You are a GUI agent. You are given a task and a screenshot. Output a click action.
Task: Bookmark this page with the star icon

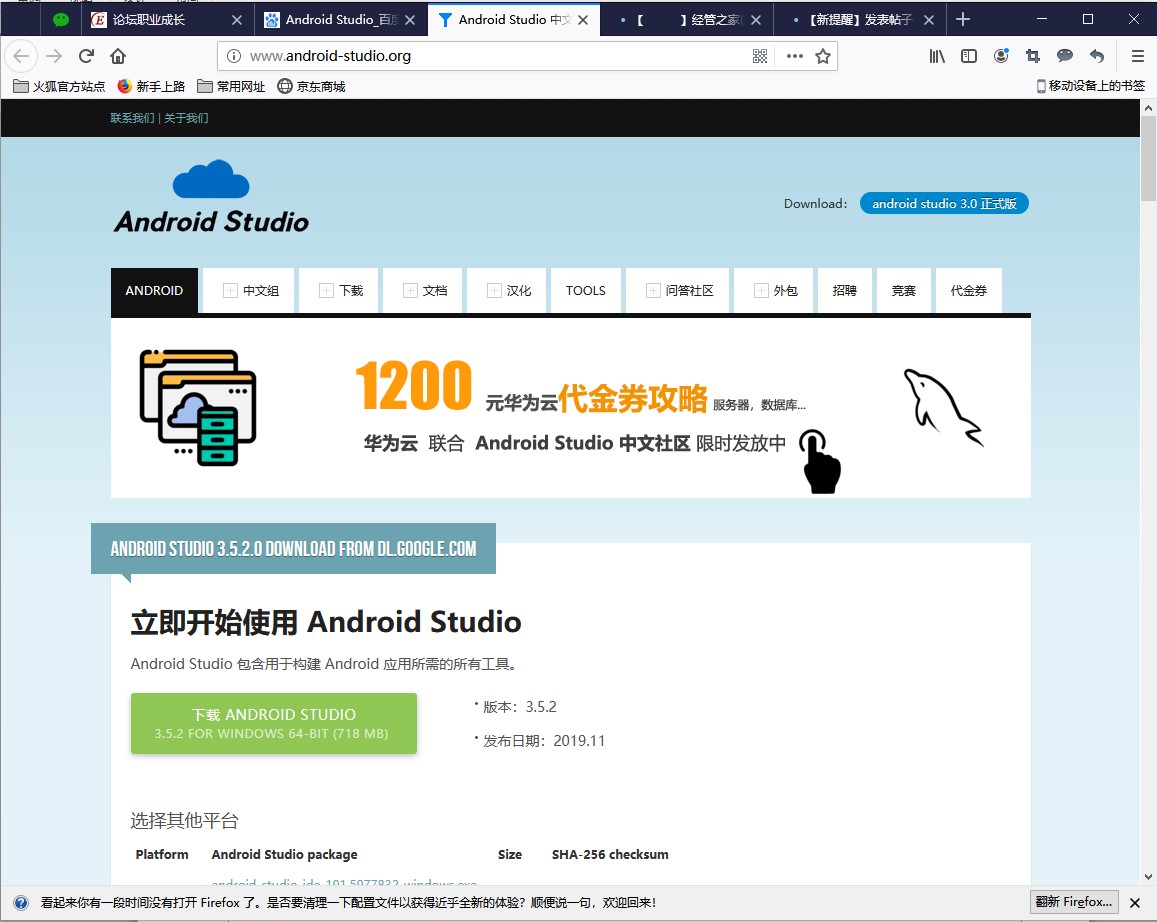coord(823,56)
